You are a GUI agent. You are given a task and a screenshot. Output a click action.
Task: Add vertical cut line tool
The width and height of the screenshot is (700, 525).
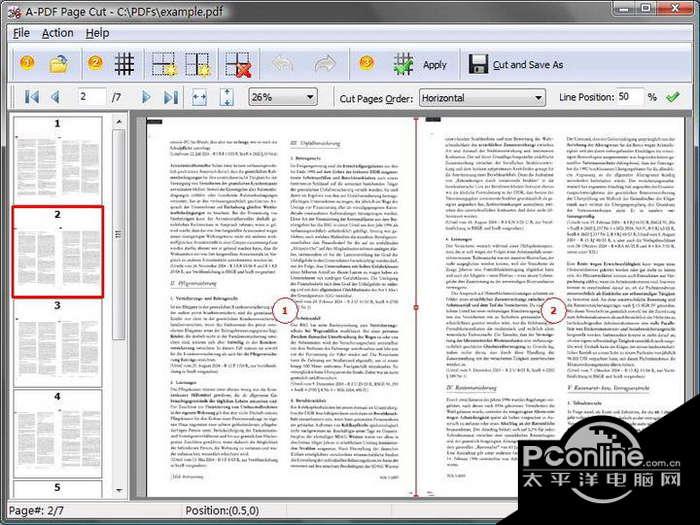197,64
